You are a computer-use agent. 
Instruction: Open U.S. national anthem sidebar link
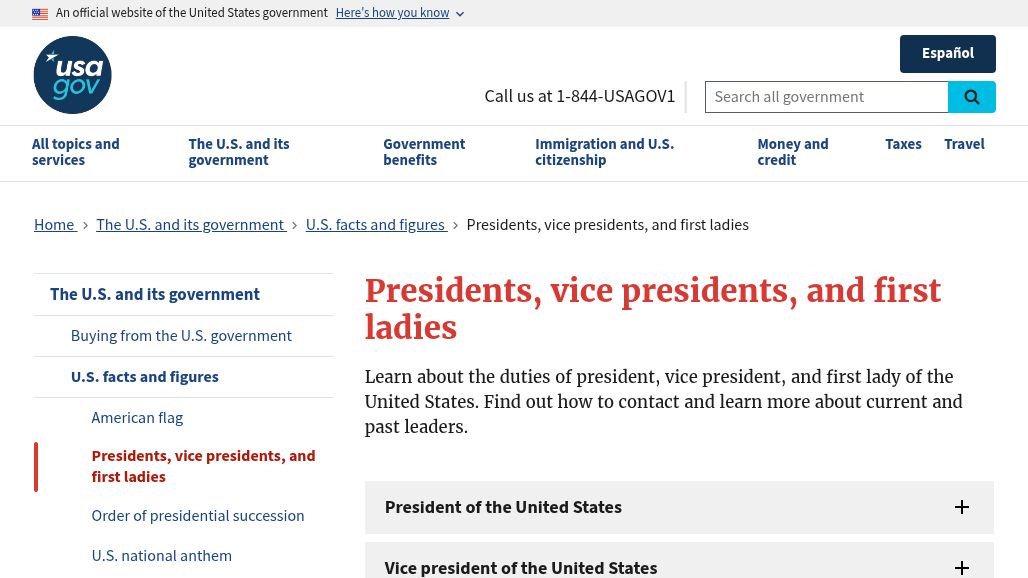click(x=161, y=556)
